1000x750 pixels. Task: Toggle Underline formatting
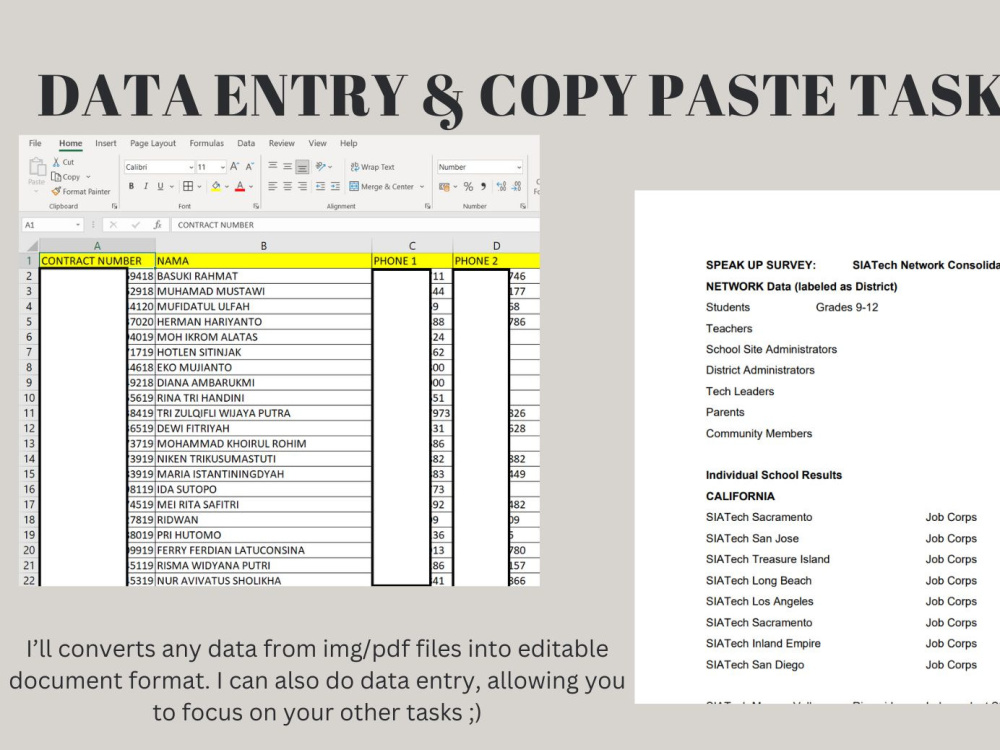tap(160, 186)
